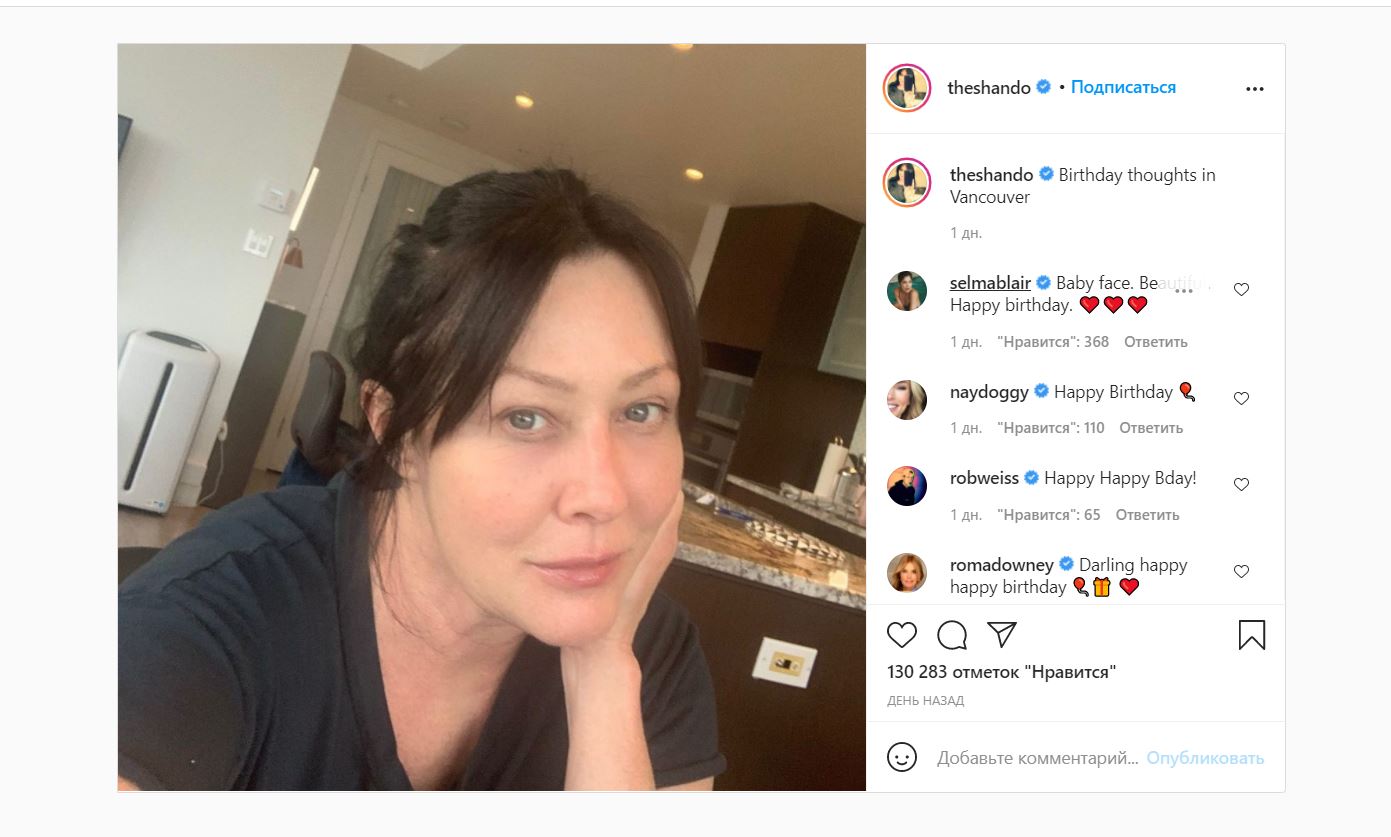Like robweiss's comment heart
Screen dimensions: 1391x837
click(1241, 484)
